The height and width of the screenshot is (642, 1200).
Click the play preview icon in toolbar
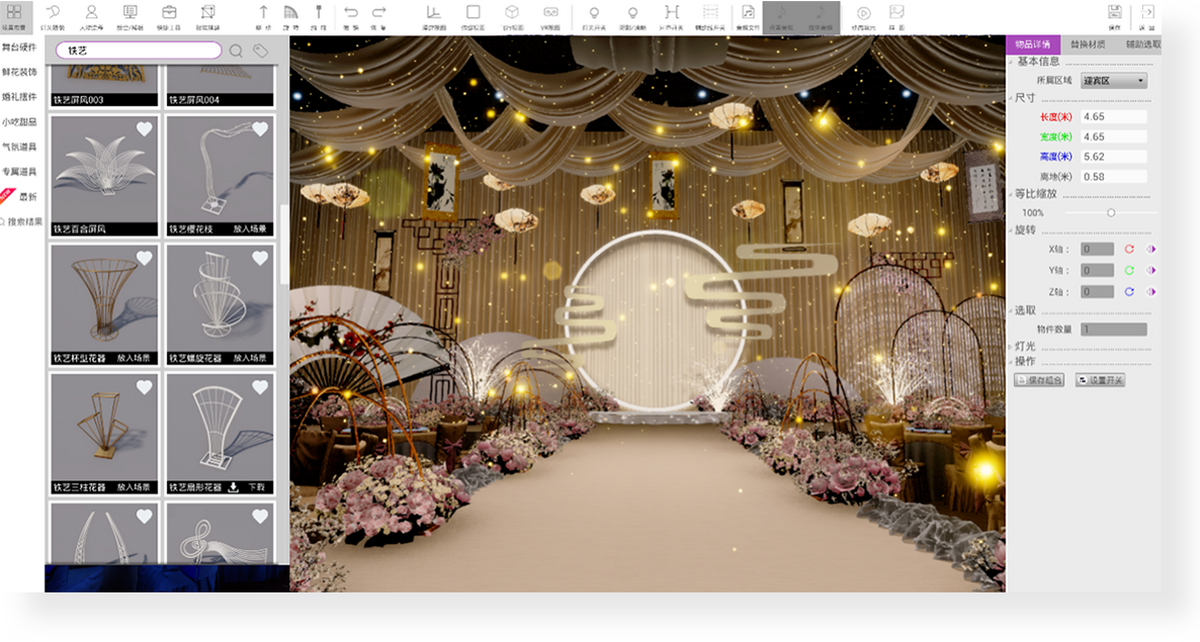[x=863, y=13]
